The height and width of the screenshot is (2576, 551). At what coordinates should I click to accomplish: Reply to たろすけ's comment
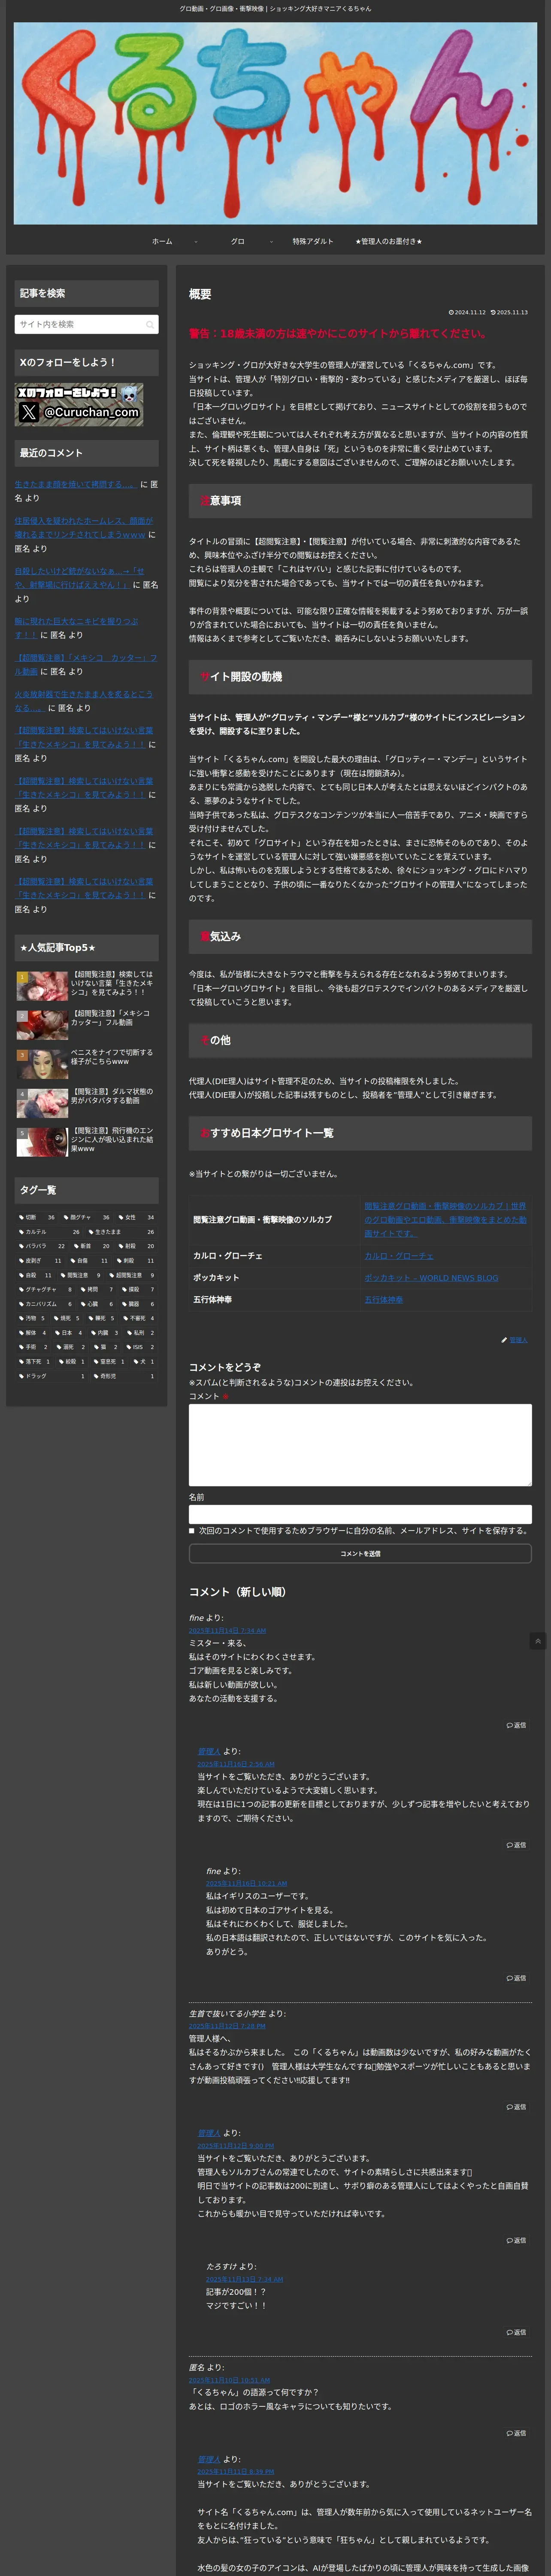coord(516,2332)
